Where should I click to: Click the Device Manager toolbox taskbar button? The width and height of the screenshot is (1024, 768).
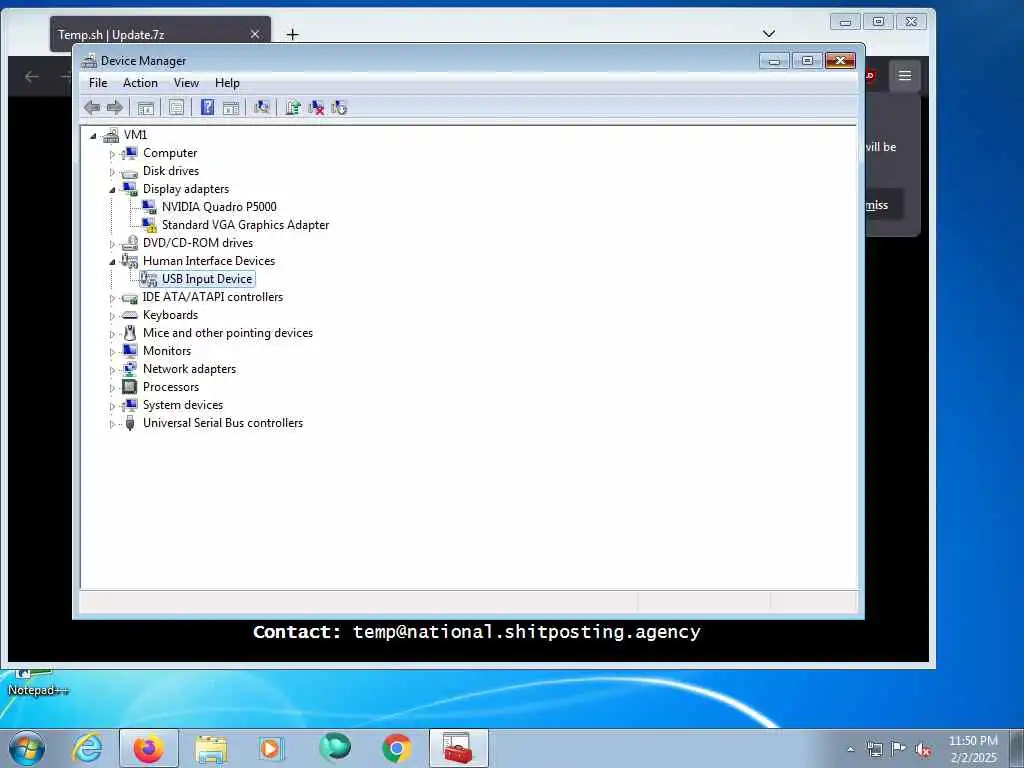tap(458, 748)
